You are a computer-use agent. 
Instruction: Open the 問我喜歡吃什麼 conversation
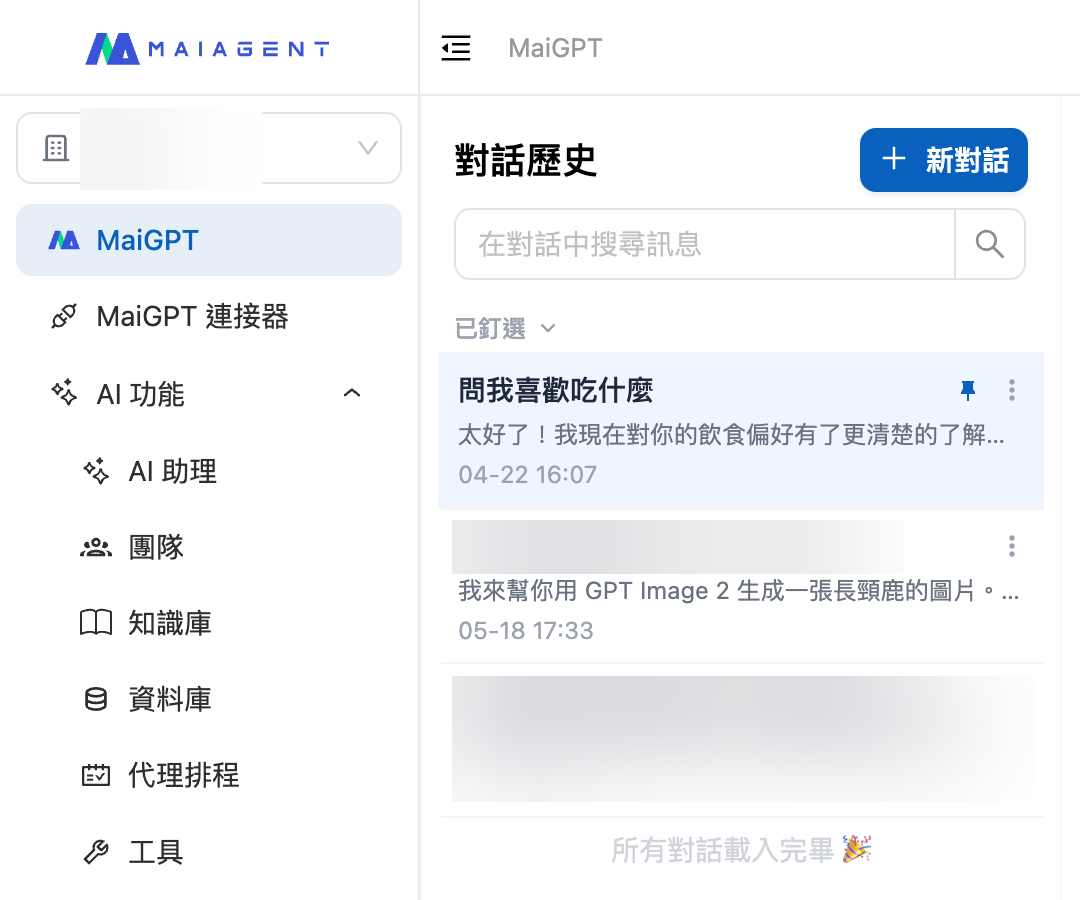coord(741,431)
